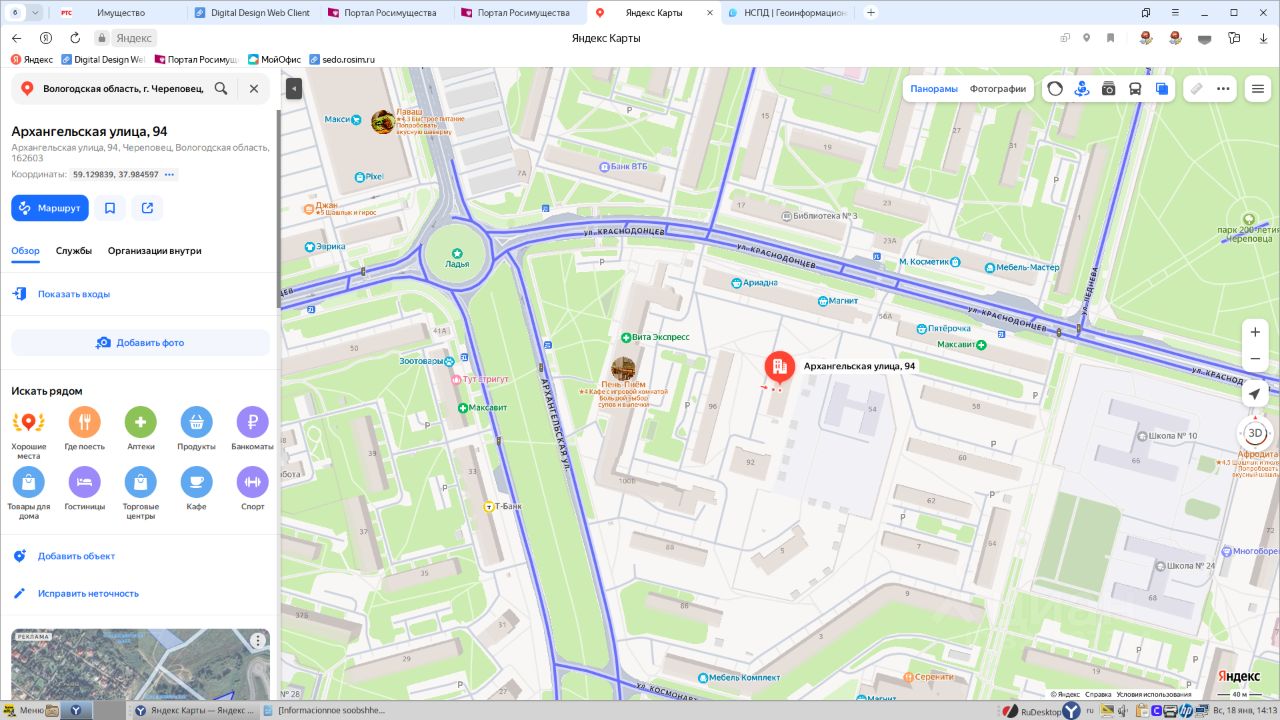Search nearby Продукты

(x=197, y=429)
